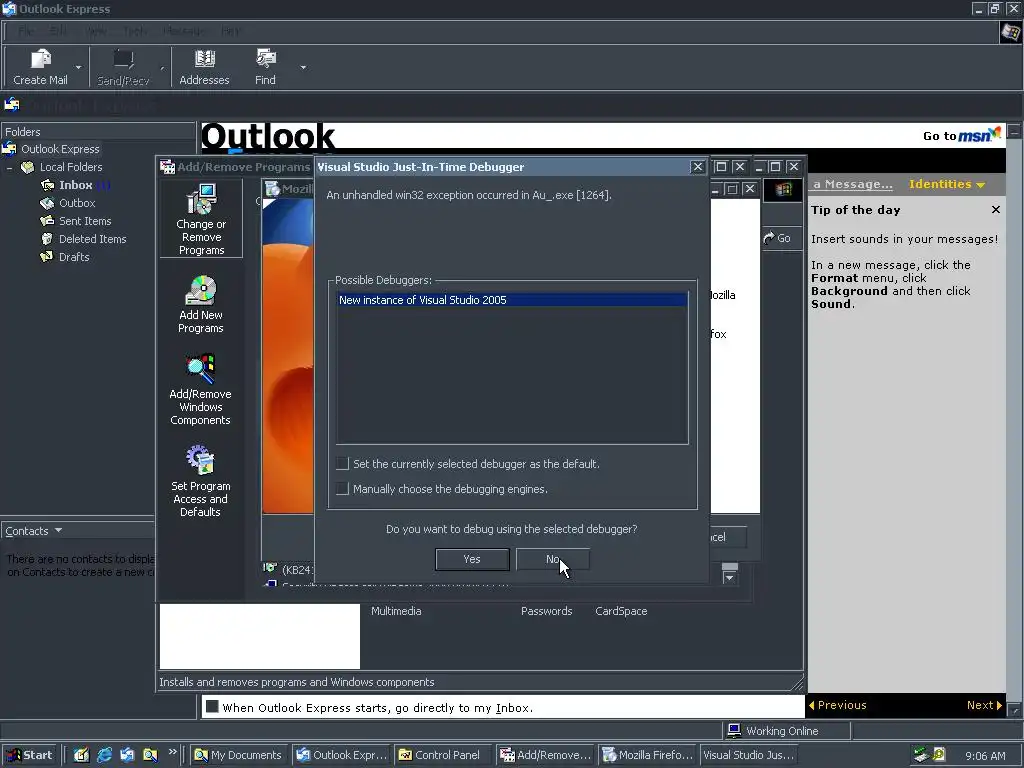Screen dimensions: 1024x768
Task: Open the Identities dropdown
Action: tap(946, 184)
